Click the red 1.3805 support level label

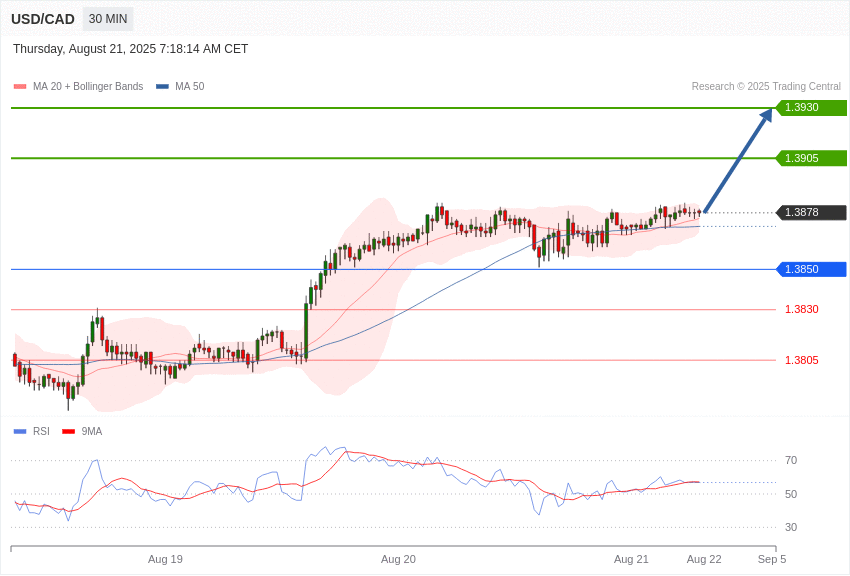pos(801,360)
